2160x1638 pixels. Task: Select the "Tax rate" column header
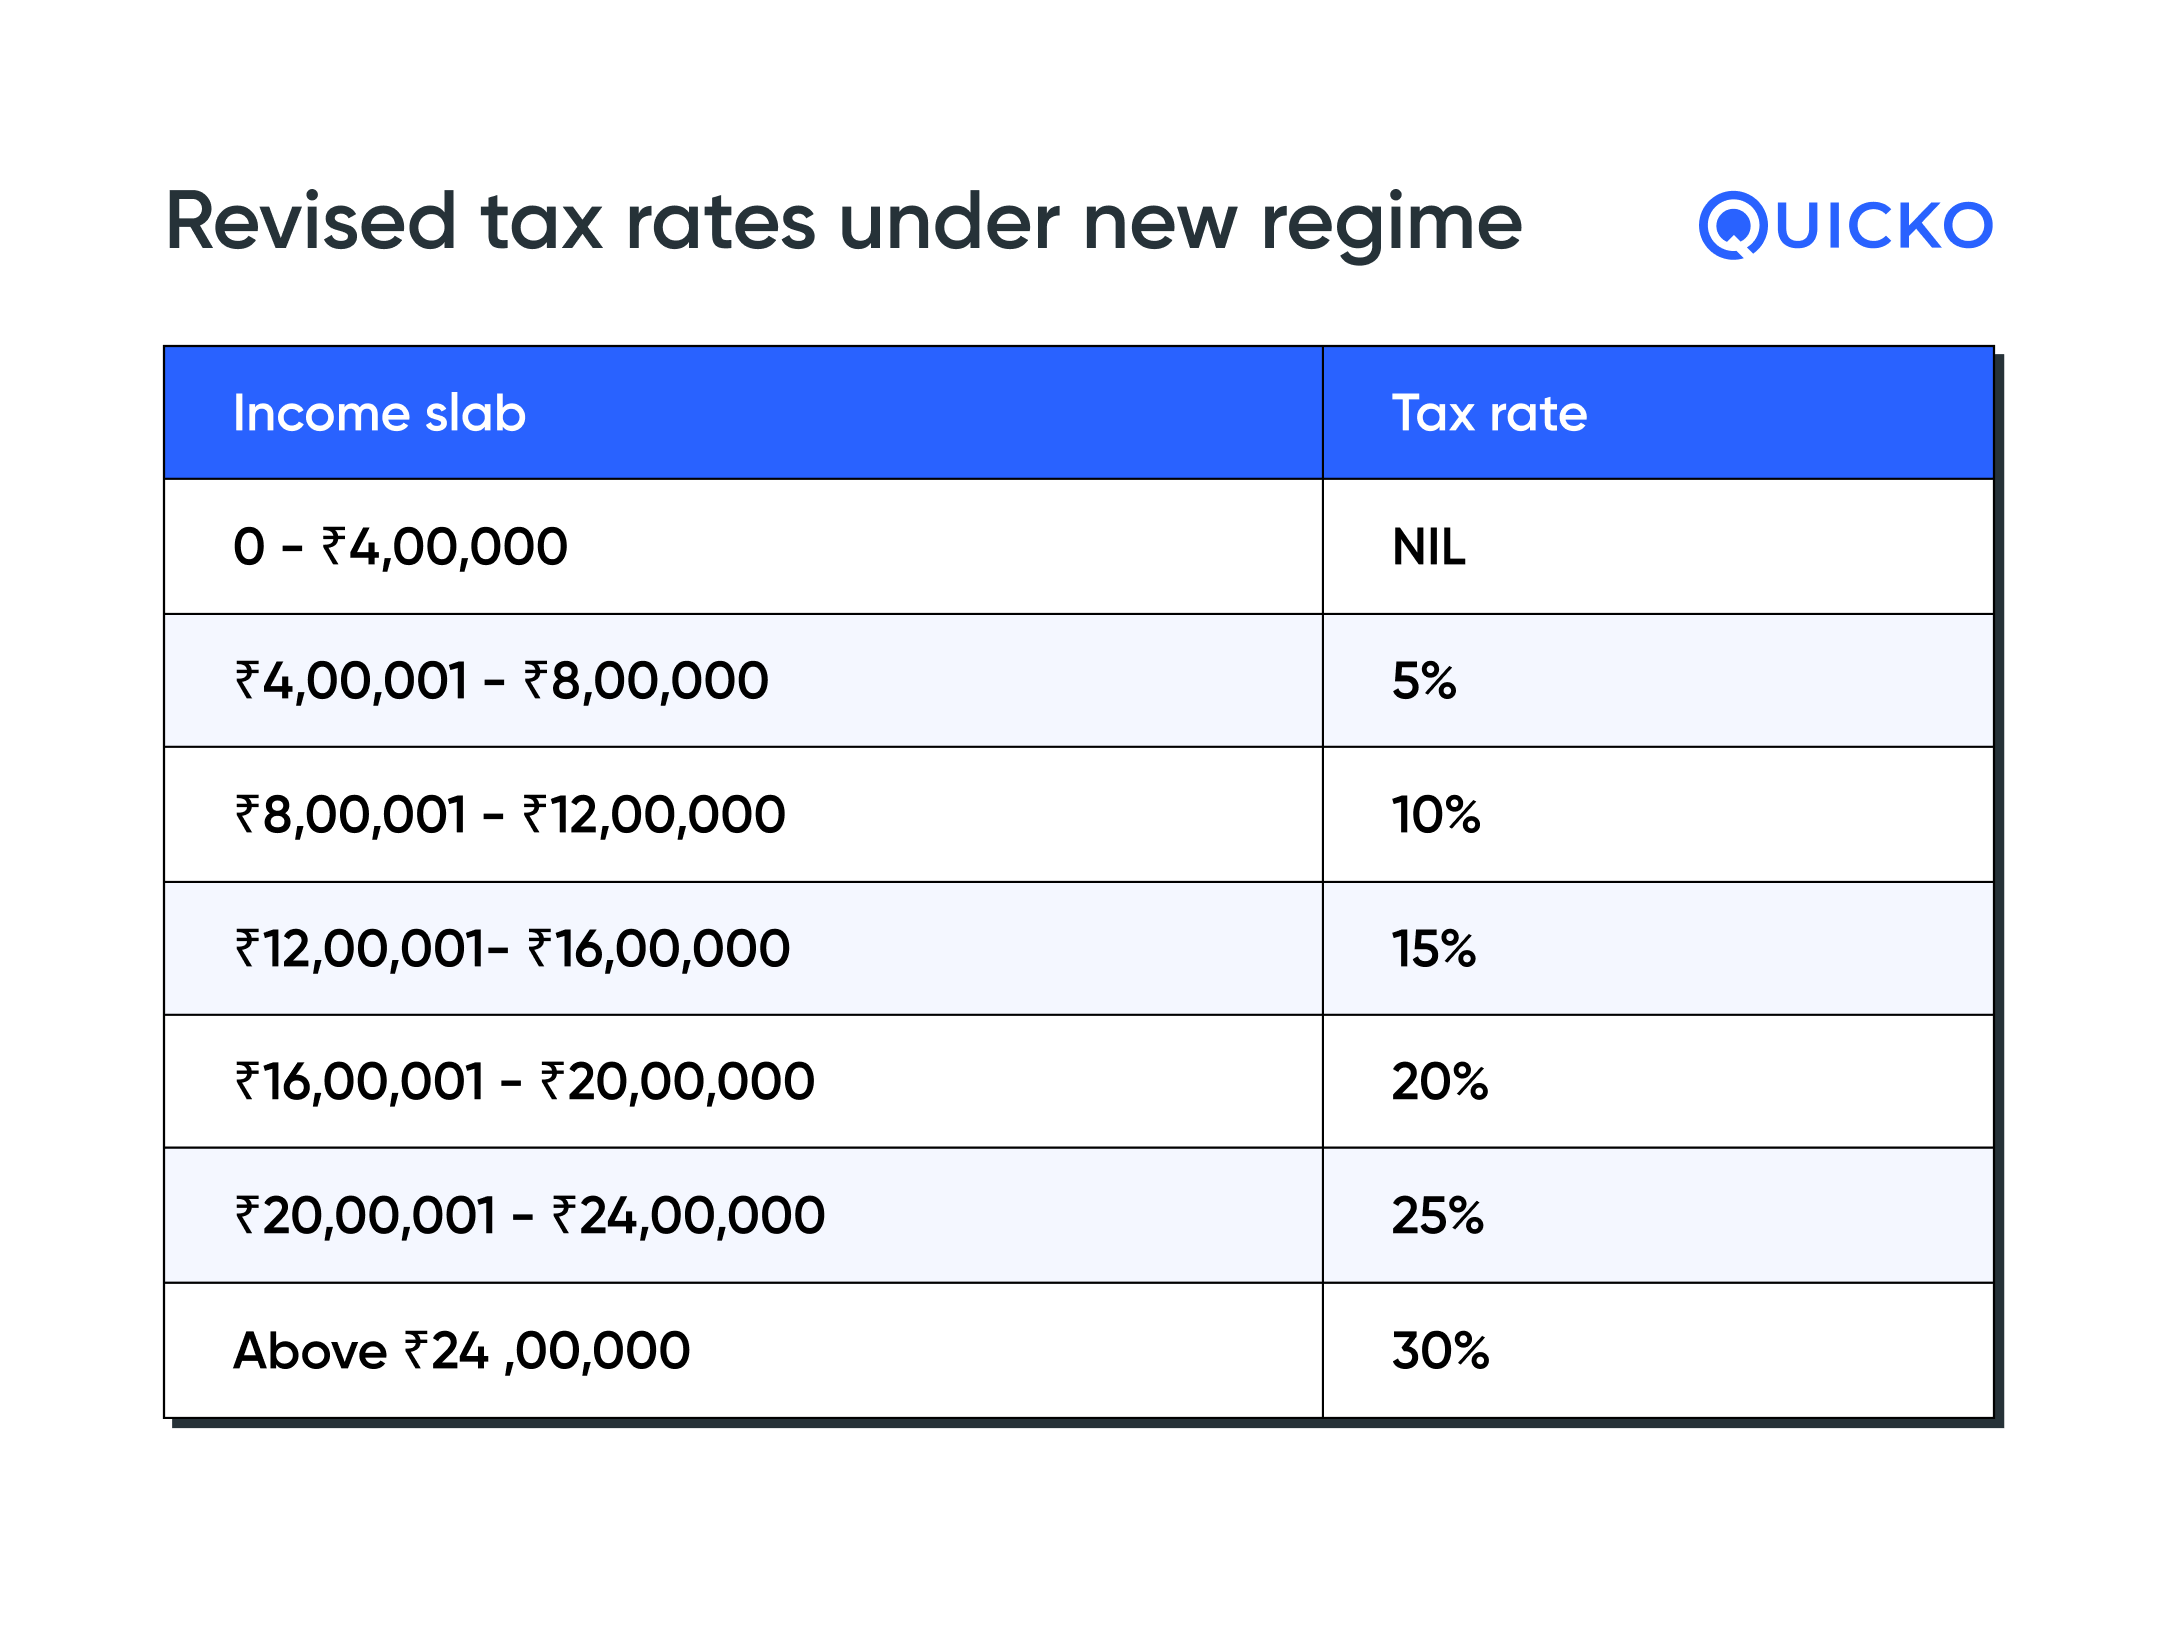click(1489, 413)
